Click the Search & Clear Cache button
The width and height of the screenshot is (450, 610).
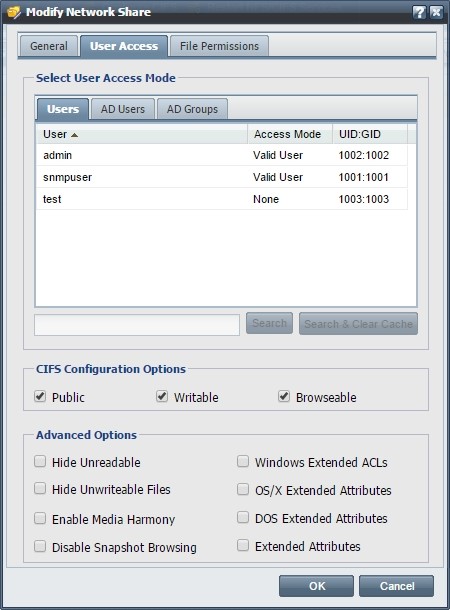click(358, 324)
